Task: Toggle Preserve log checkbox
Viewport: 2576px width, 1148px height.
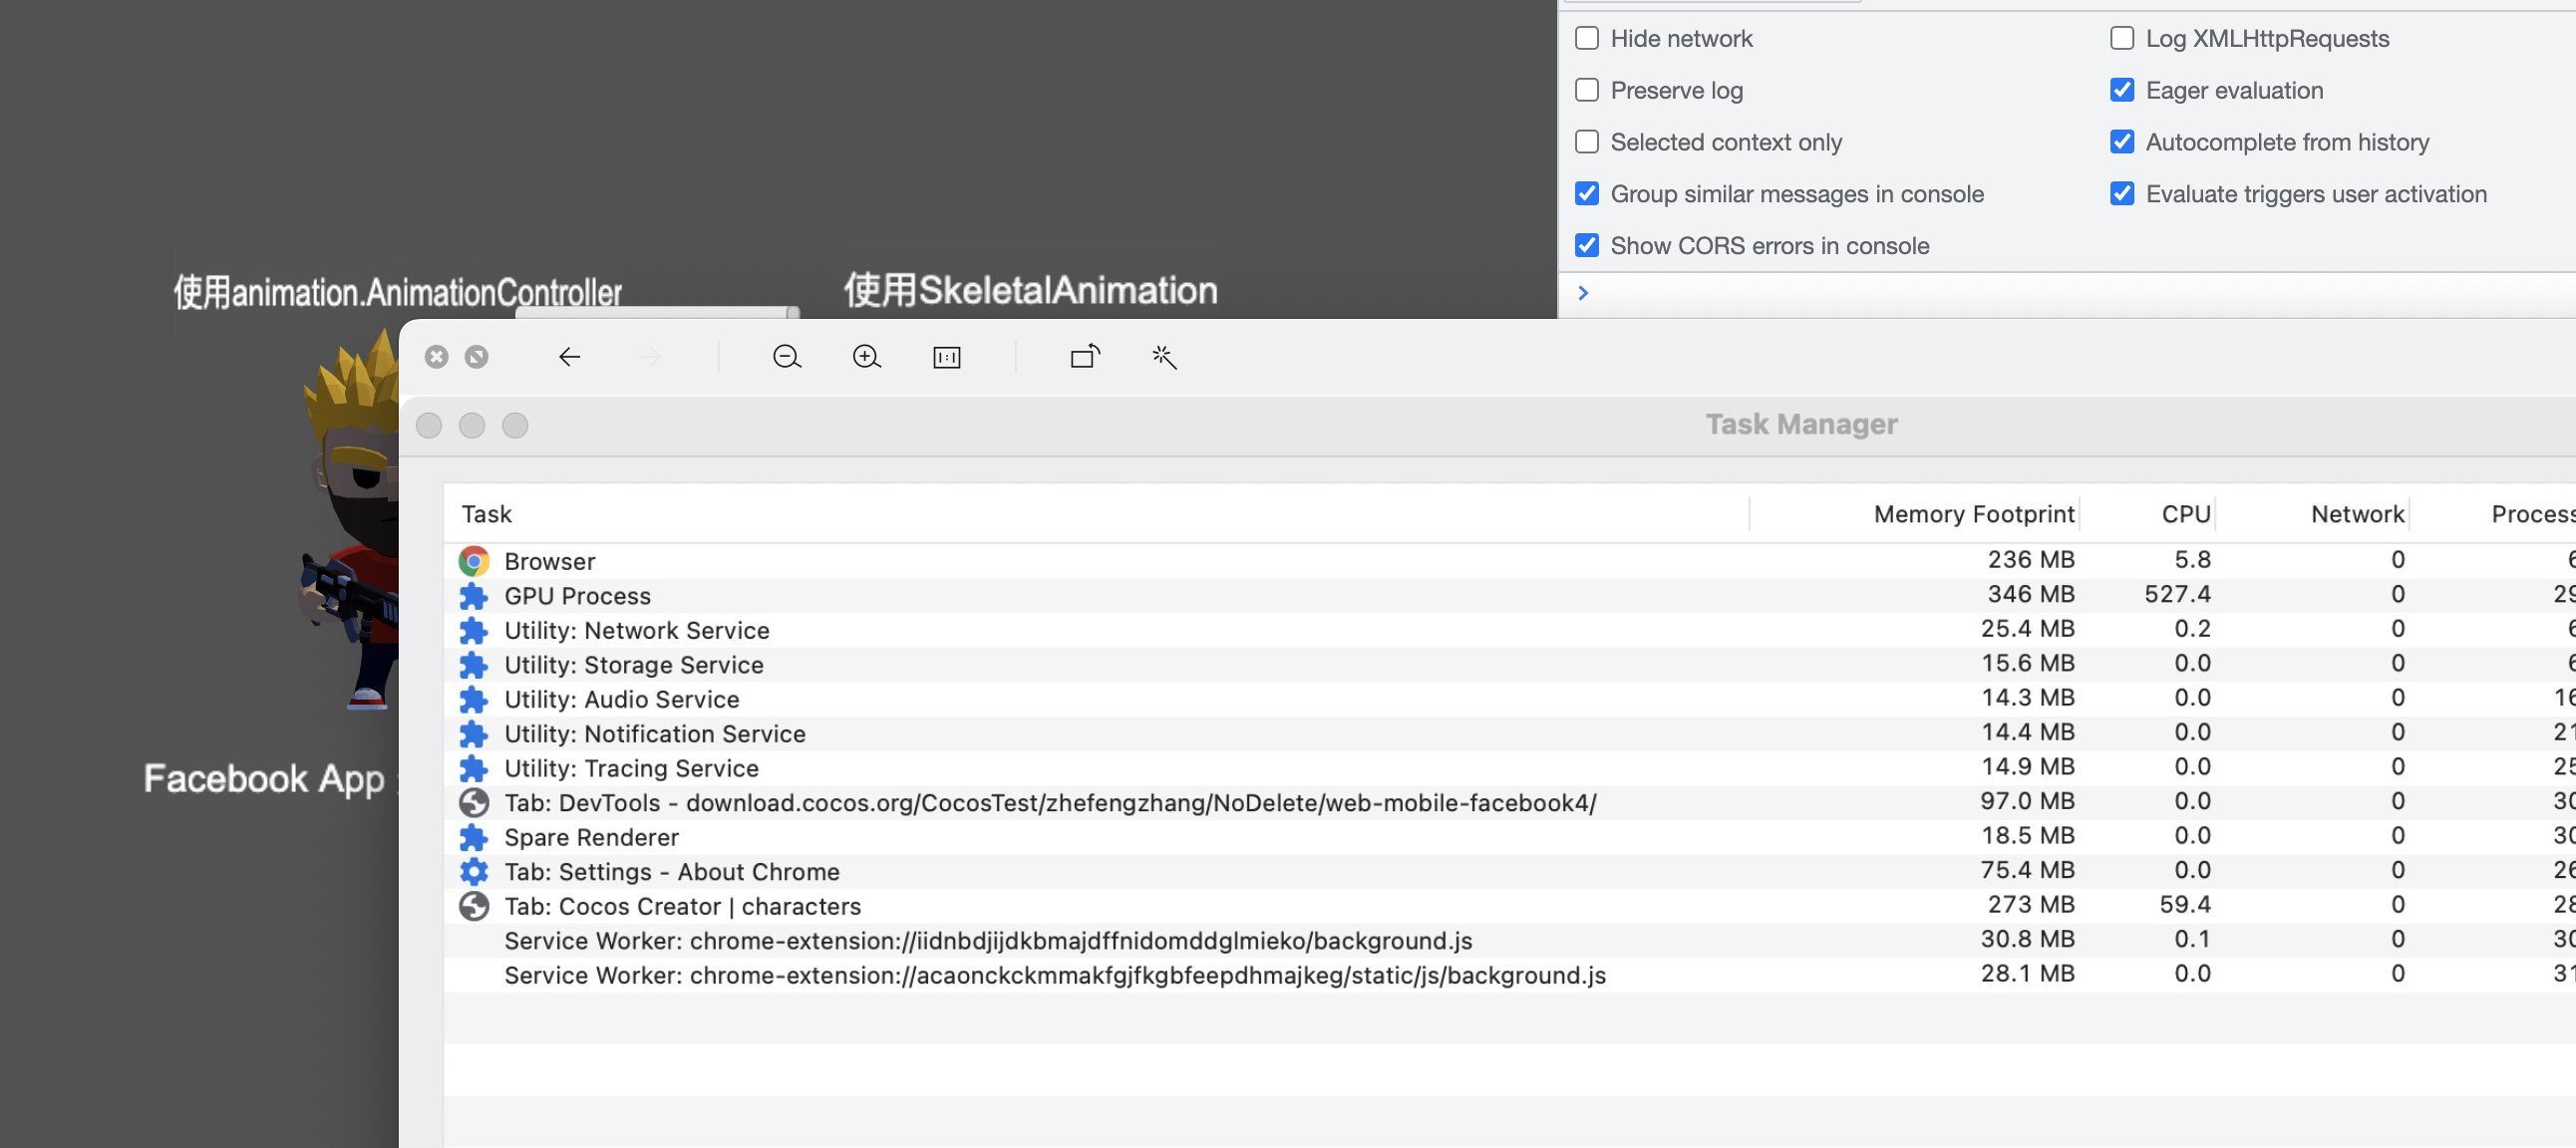Action: (x=1587, y=90)
